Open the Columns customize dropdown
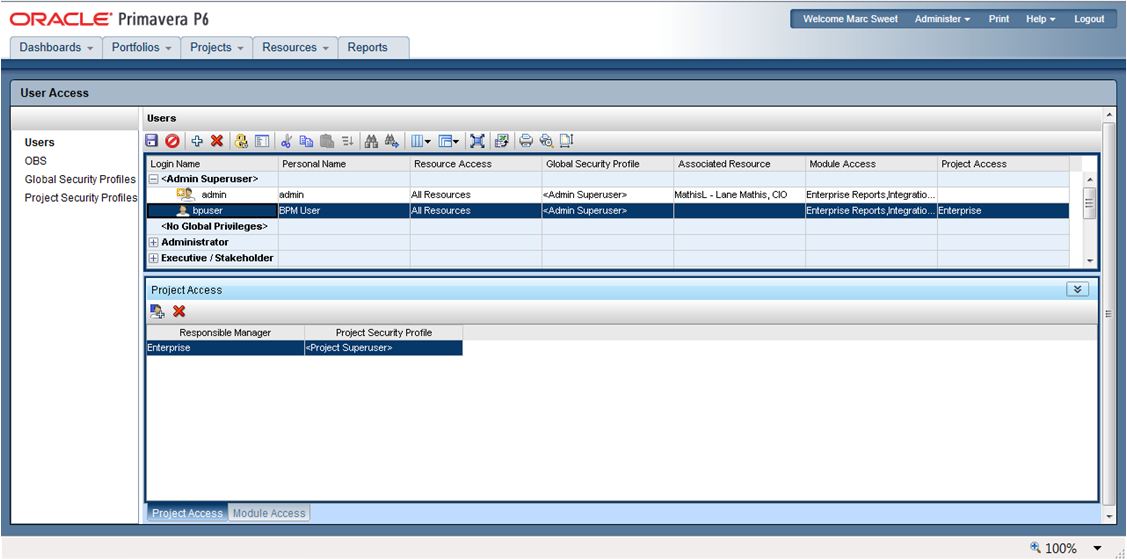1127x559 pixels. point(420,141)
